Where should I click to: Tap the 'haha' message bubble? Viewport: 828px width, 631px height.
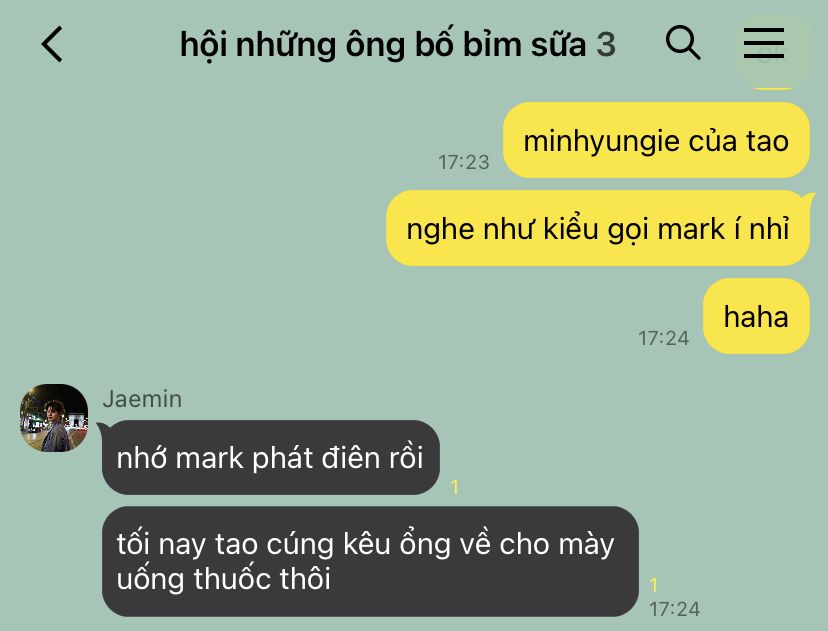coord(756,316)
